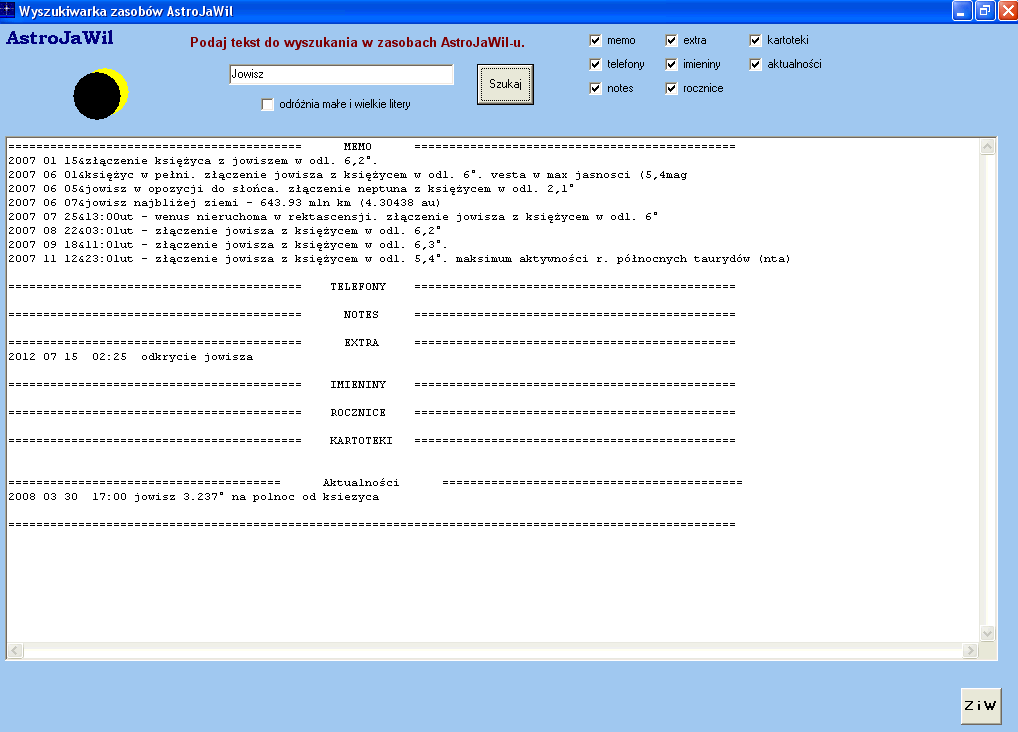Click the vertical scrollbar up arrow
The image size is (1018, 732).
pos(987,147)
